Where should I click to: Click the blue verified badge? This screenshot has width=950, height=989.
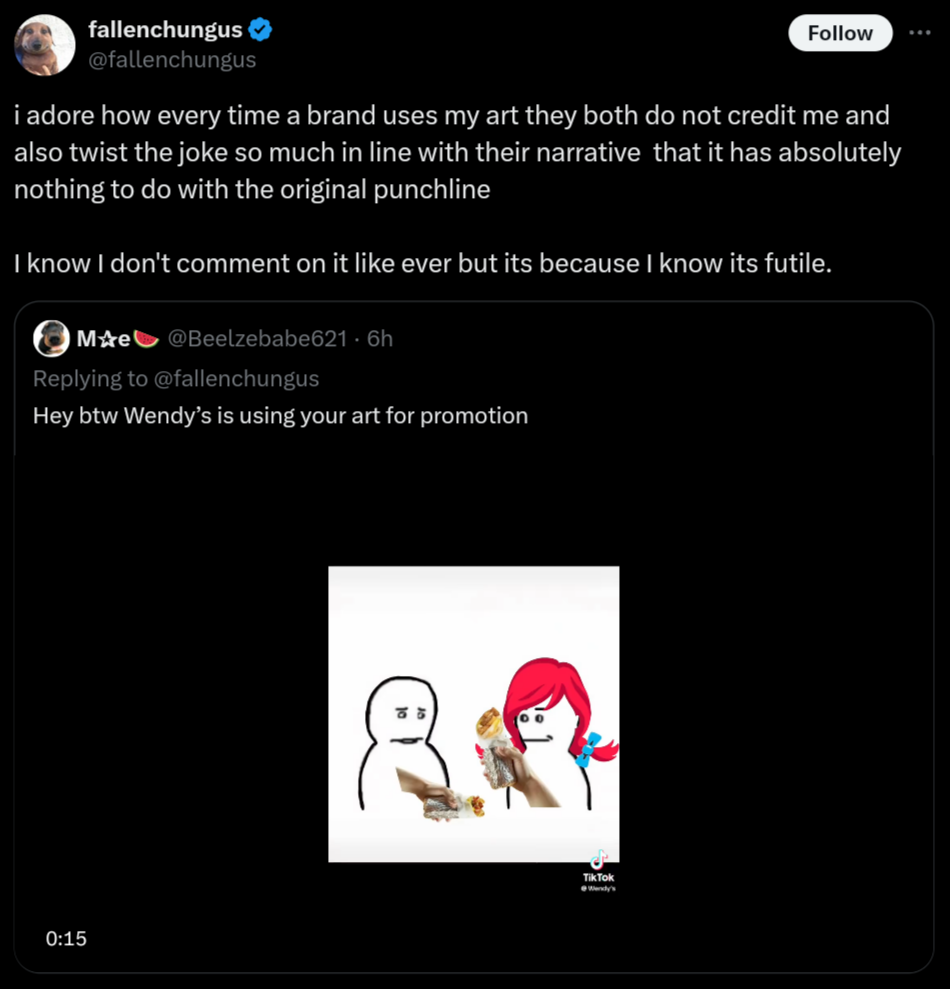(261, 31)
